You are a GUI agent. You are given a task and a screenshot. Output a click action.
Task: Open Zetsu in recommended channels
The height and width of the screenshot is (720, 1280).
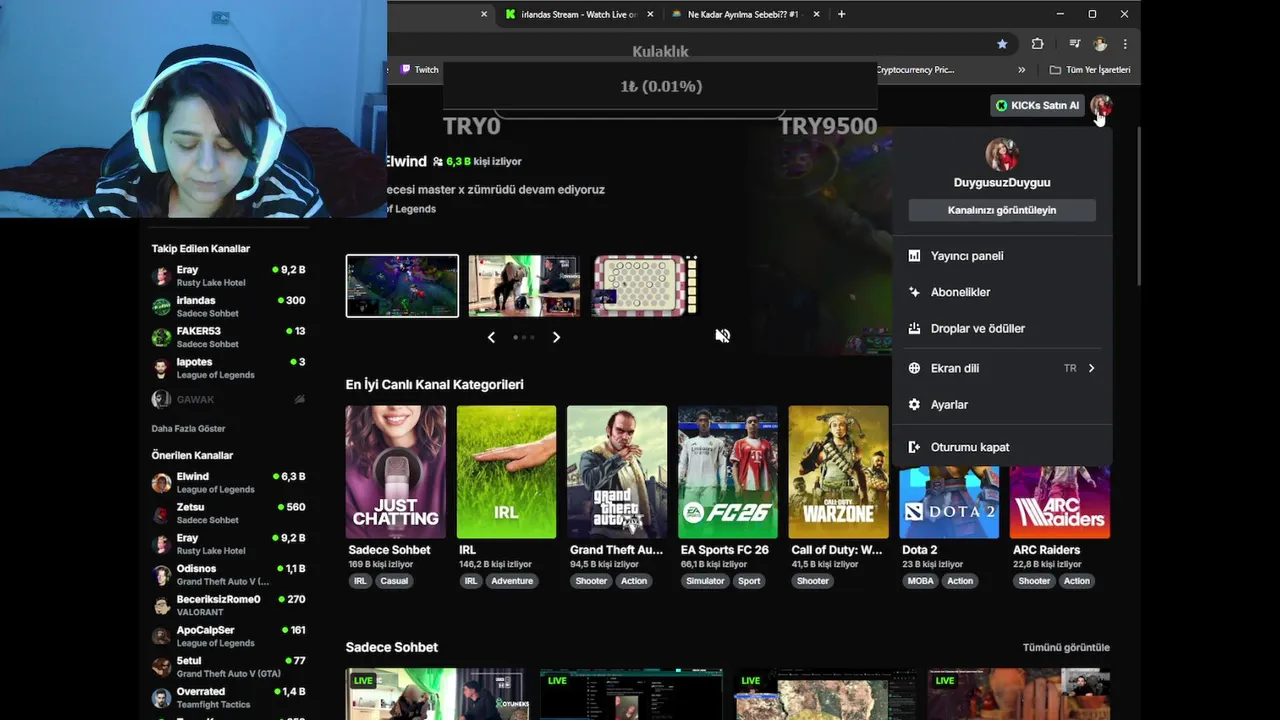point(229,514)
